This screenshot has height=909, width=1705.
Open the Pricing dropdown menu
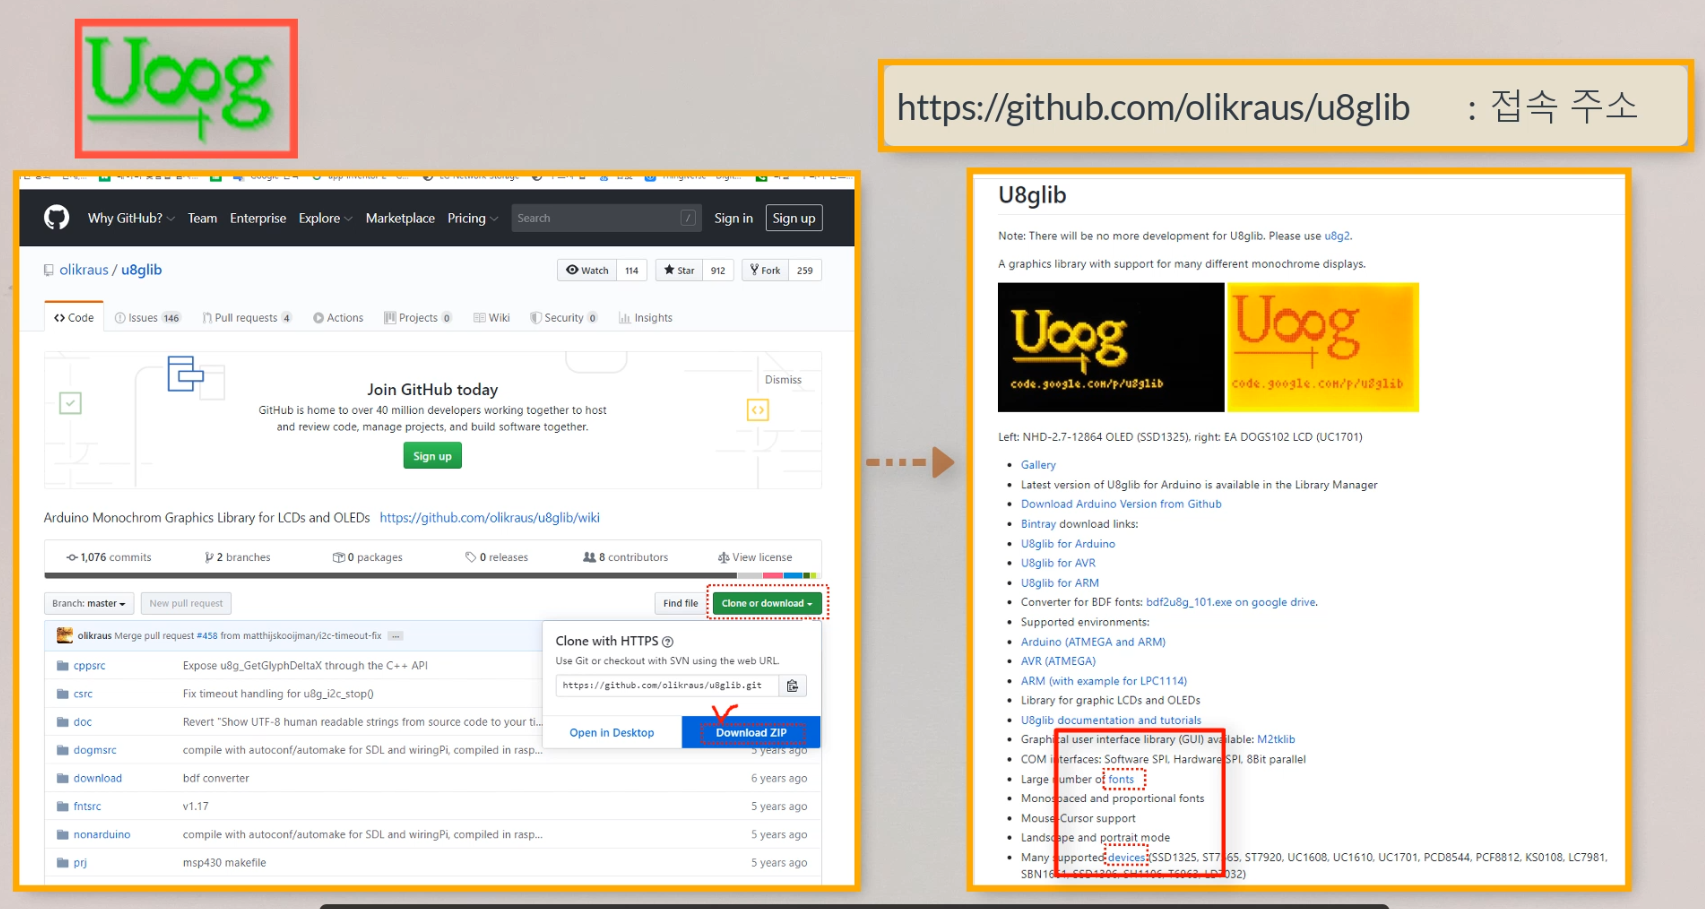[472, 218]
